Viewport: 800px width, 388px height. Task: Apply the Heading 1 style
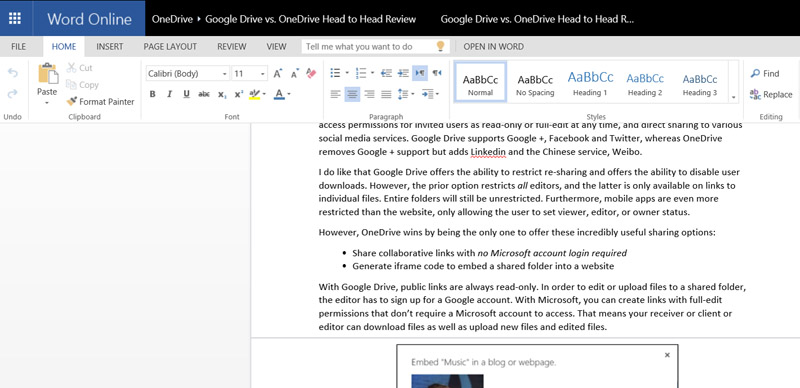coord(590,82)
